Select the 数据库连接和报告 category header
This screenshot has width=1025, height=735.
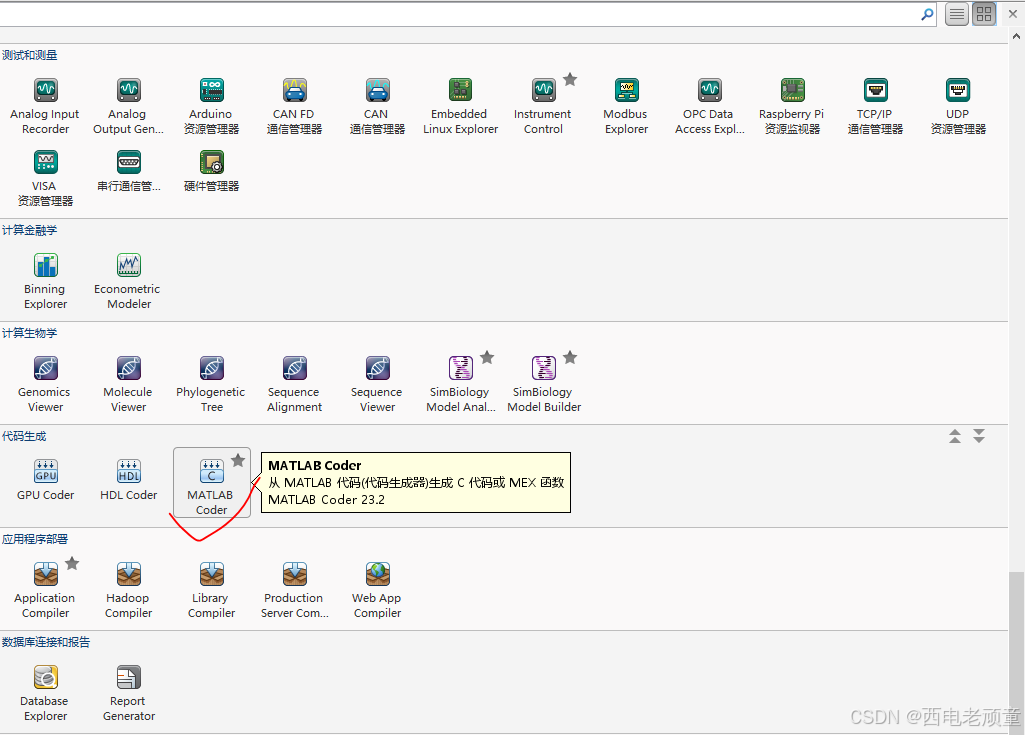(x=46, y=642)
